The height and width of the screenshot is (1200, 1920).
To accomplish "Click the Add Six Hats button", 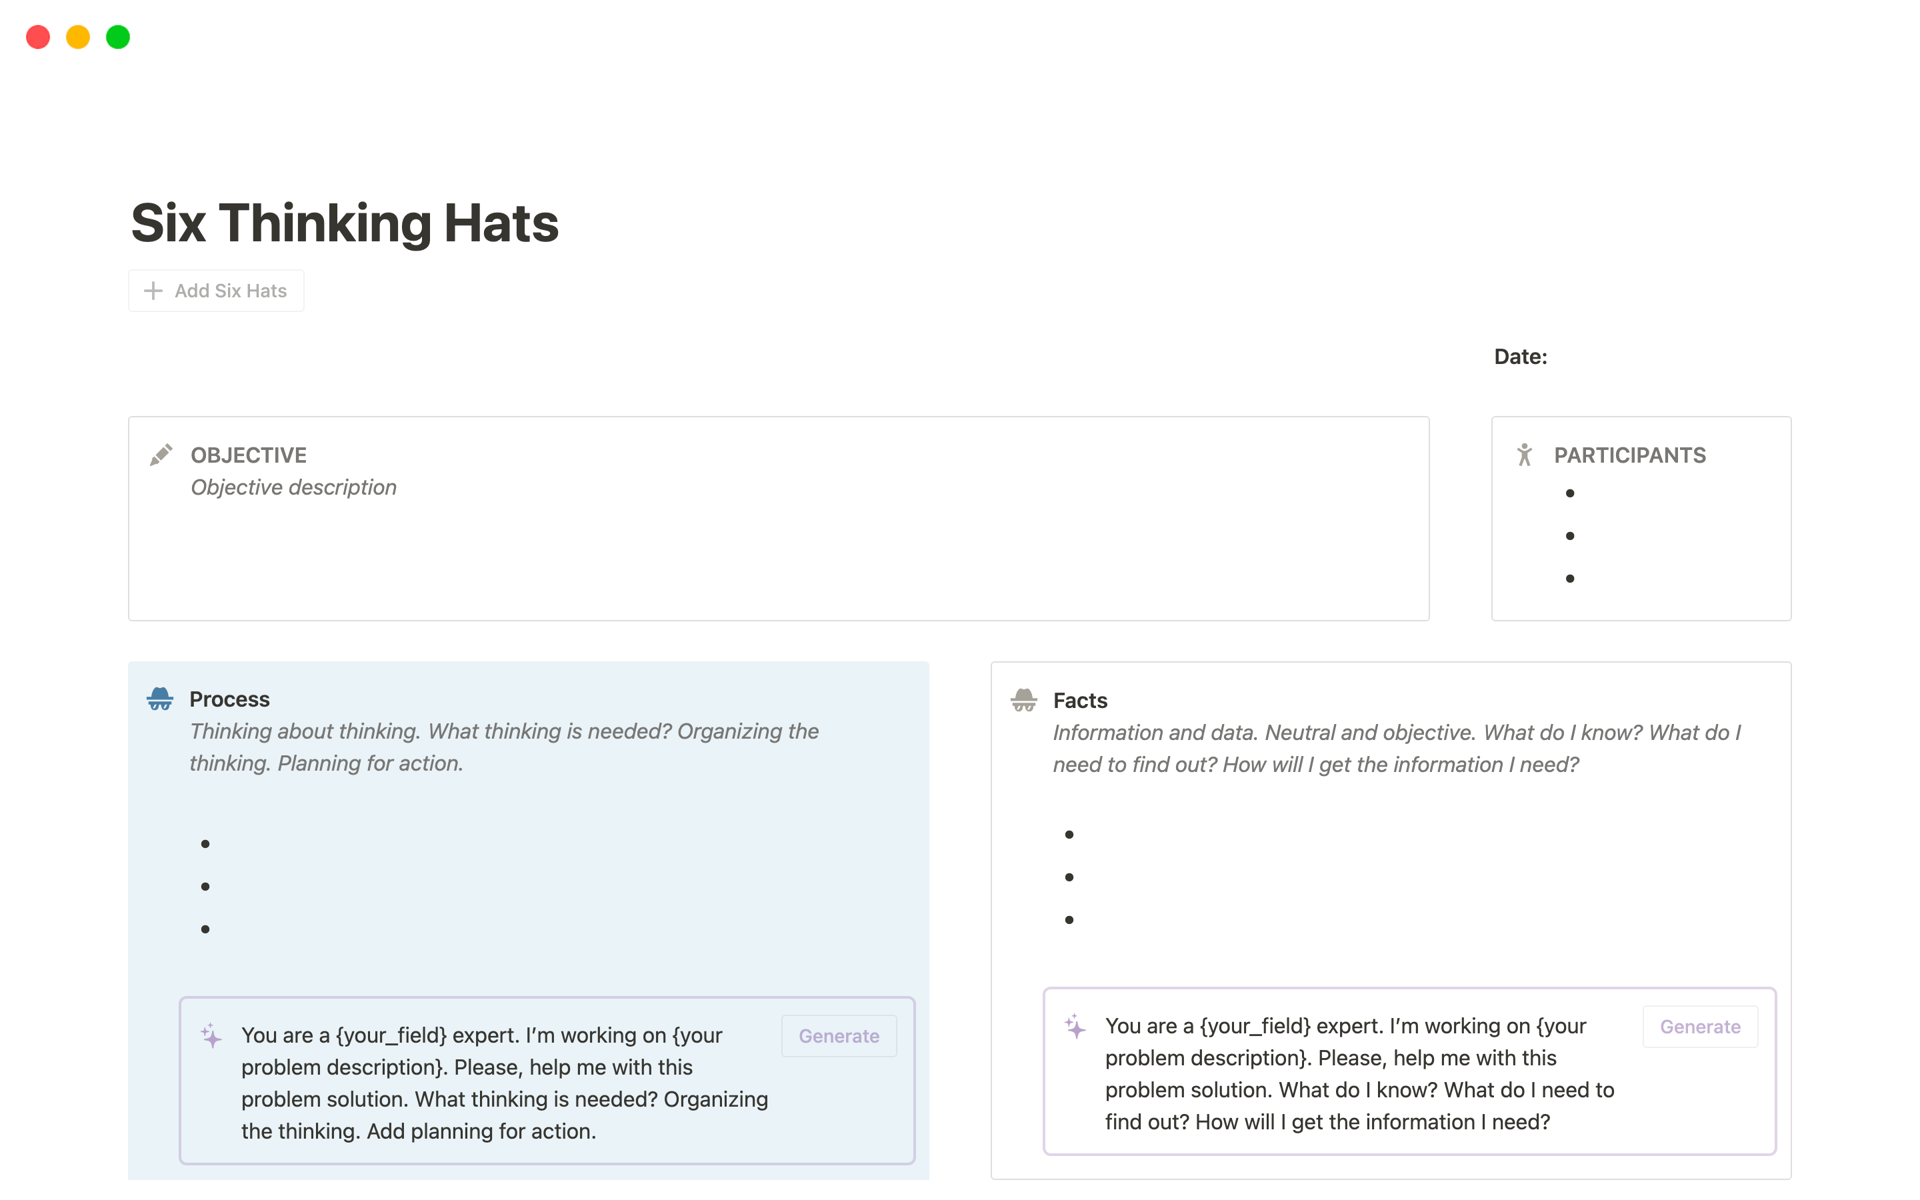I will (x=217, y=291).
